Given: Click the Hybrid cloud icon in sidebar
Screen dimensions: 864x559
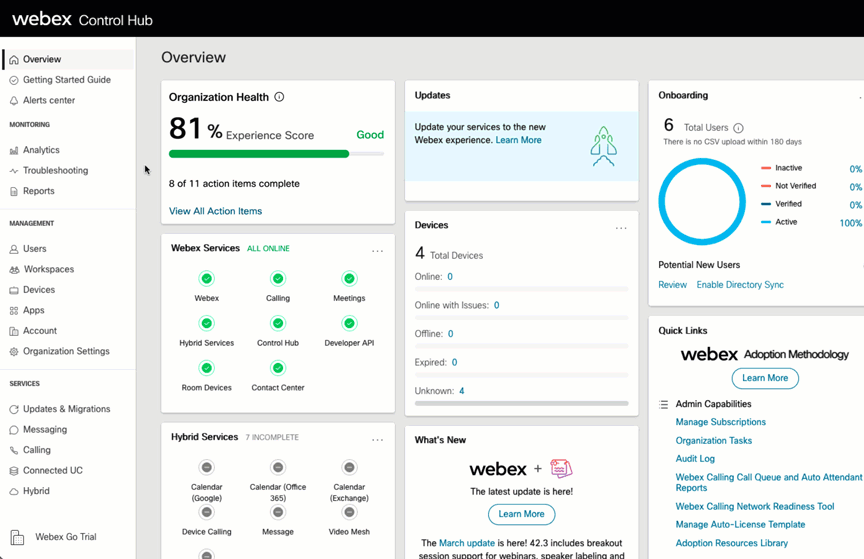Looking at the screenshot, I should 14,491.
